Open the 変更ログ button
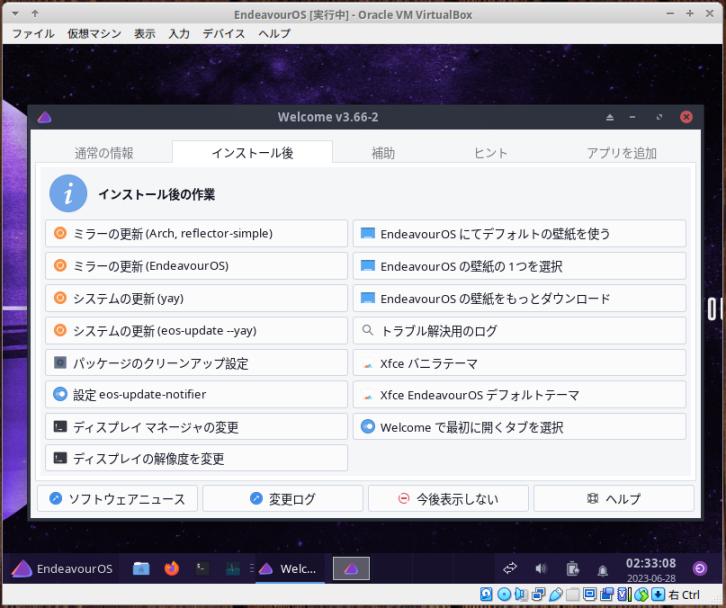 point(282,498)
